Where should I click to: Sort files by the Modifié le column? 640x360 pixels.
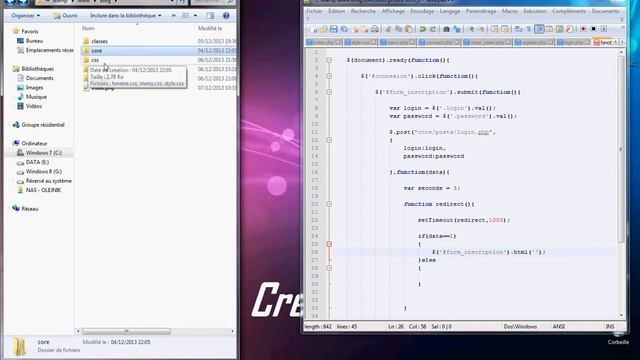[x=210, y=28]
